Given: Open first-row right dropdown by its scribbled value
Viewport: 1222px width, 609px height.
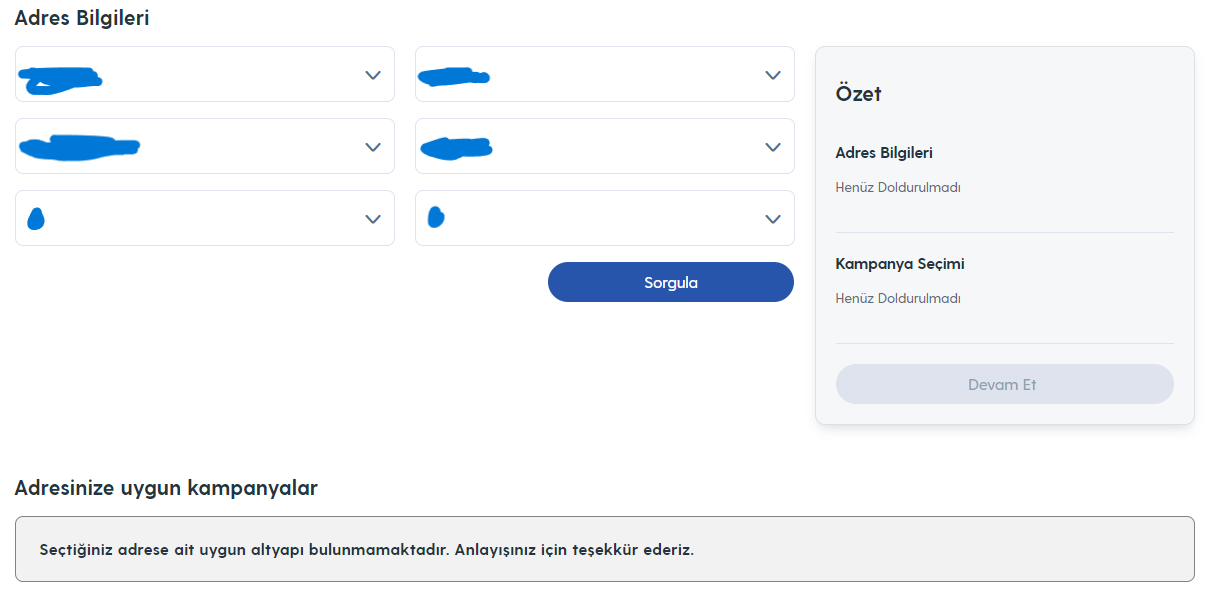Looking at the screenshot, I should (x=454, y=76).
